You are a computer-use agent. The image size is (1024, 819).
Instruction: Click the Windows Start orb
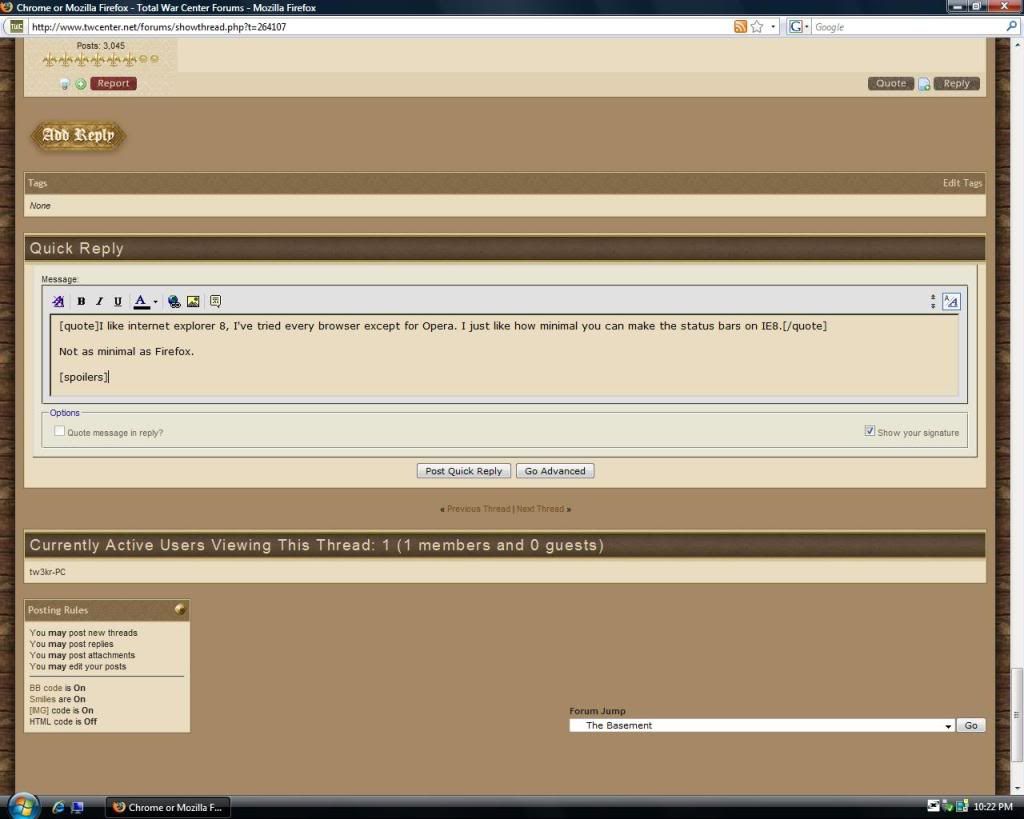click(22, 806)
